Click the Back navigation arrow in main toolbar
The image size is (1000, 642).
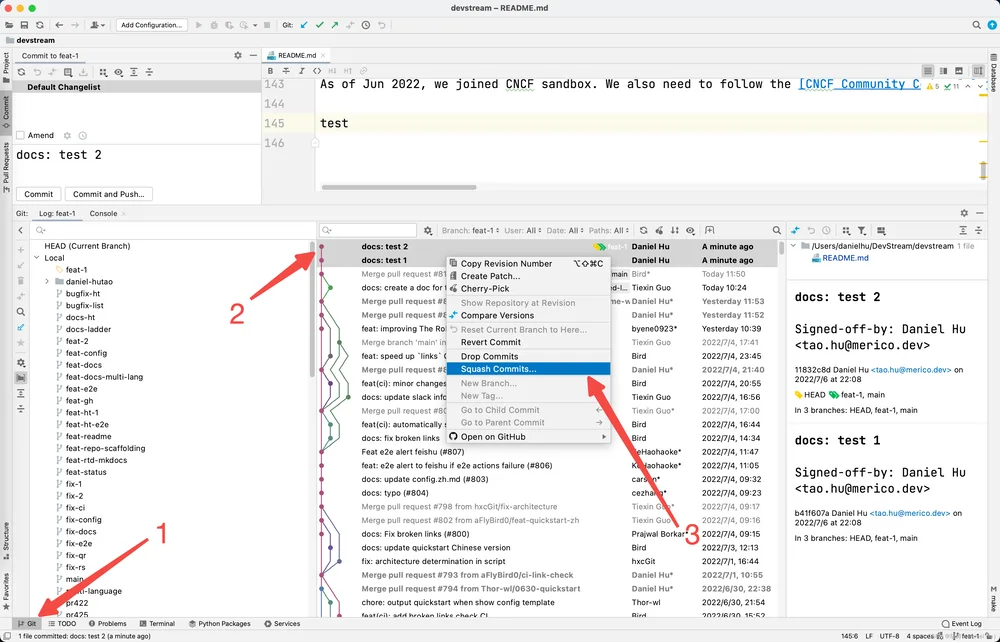[59, 25]
